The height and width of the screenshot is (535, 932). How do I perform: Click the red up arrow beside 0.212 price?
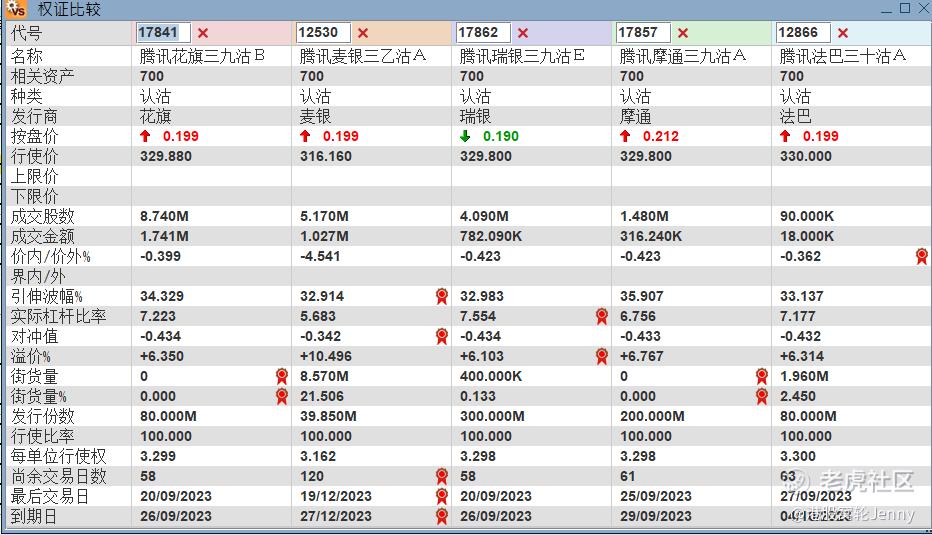pos(625,136)
